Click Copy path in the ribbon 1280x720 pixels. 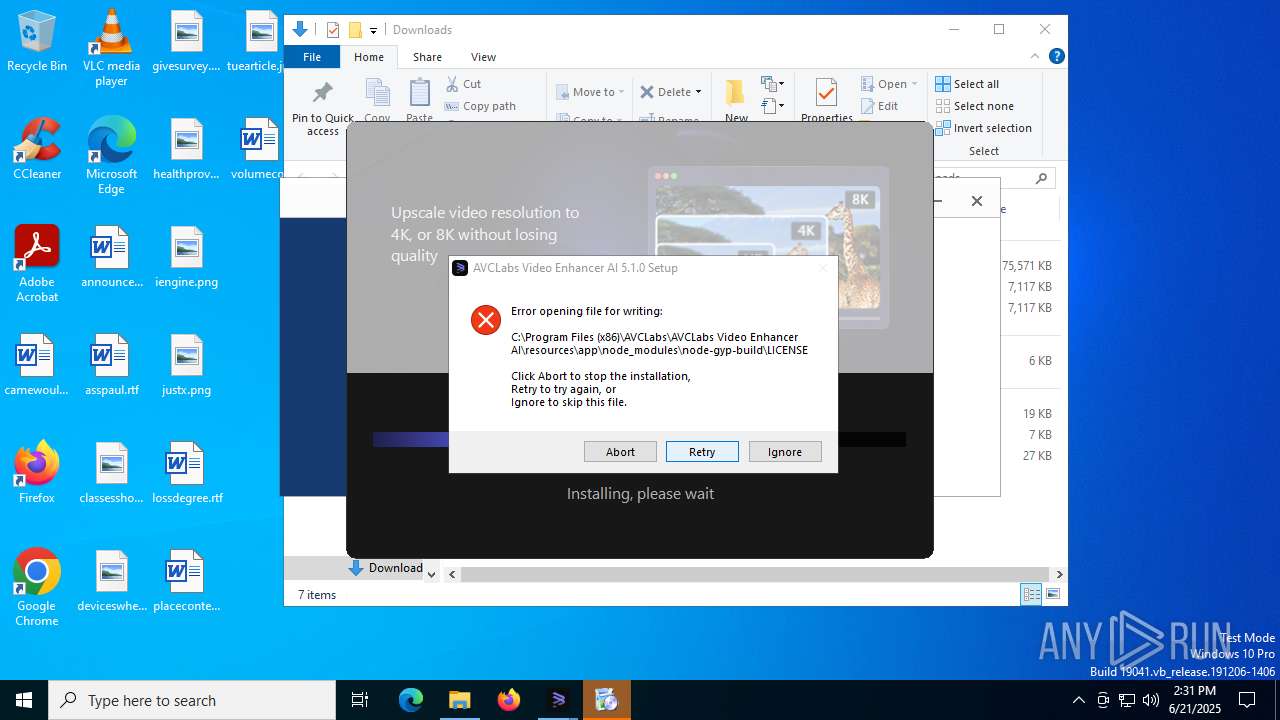pos(480,106)
